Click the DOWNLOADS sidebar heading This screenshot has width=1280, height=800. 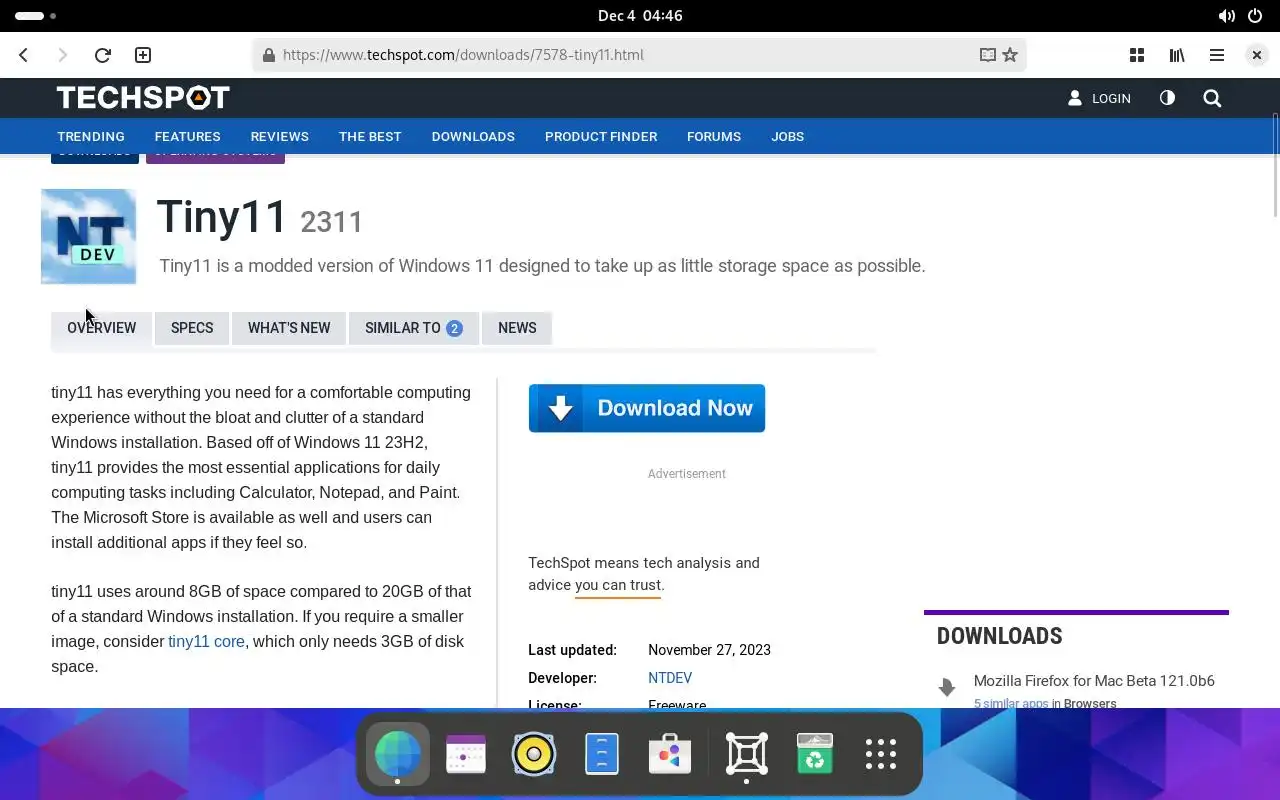[x=999, y=636]
